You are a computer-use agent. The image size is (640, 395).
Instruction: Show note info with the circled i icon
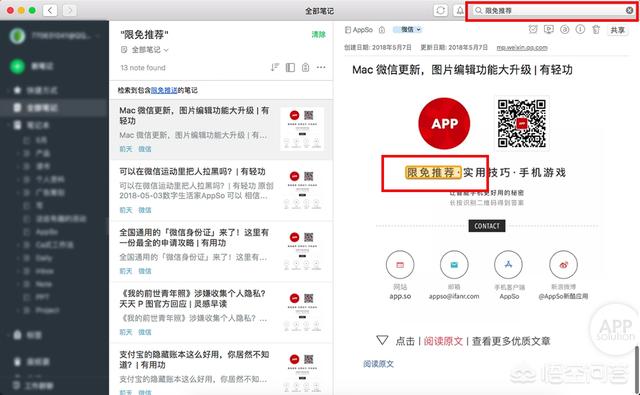click(580, 29)
